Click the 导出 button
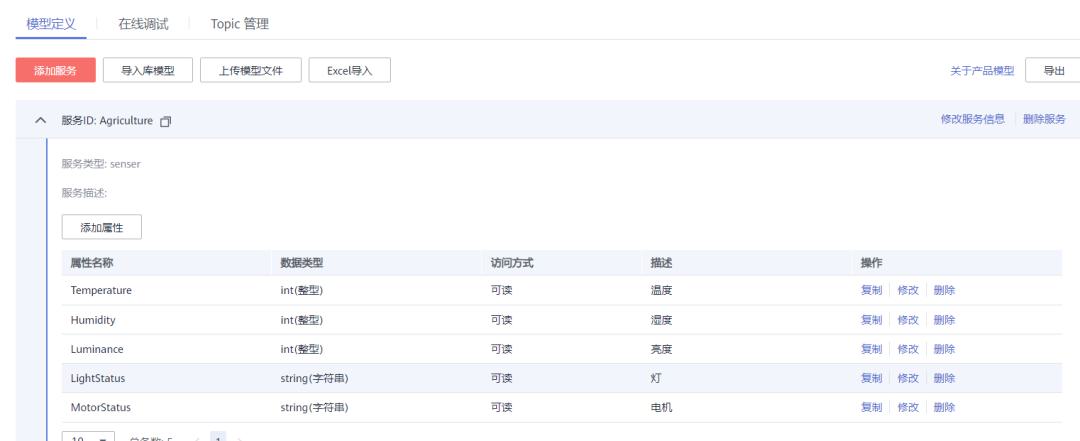Image resolution: width=1080 pixels, height=441 pixels. (1054, 70)
